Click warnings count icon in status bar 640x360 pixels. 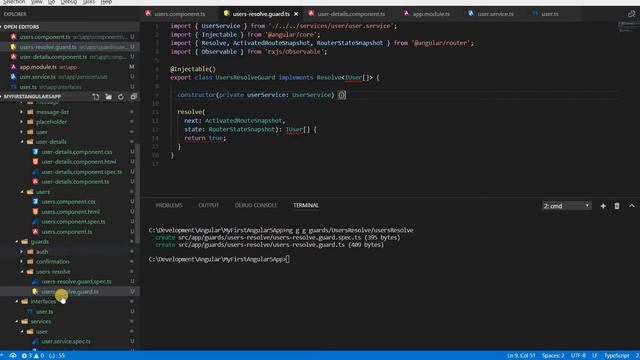tap(39, 356)
